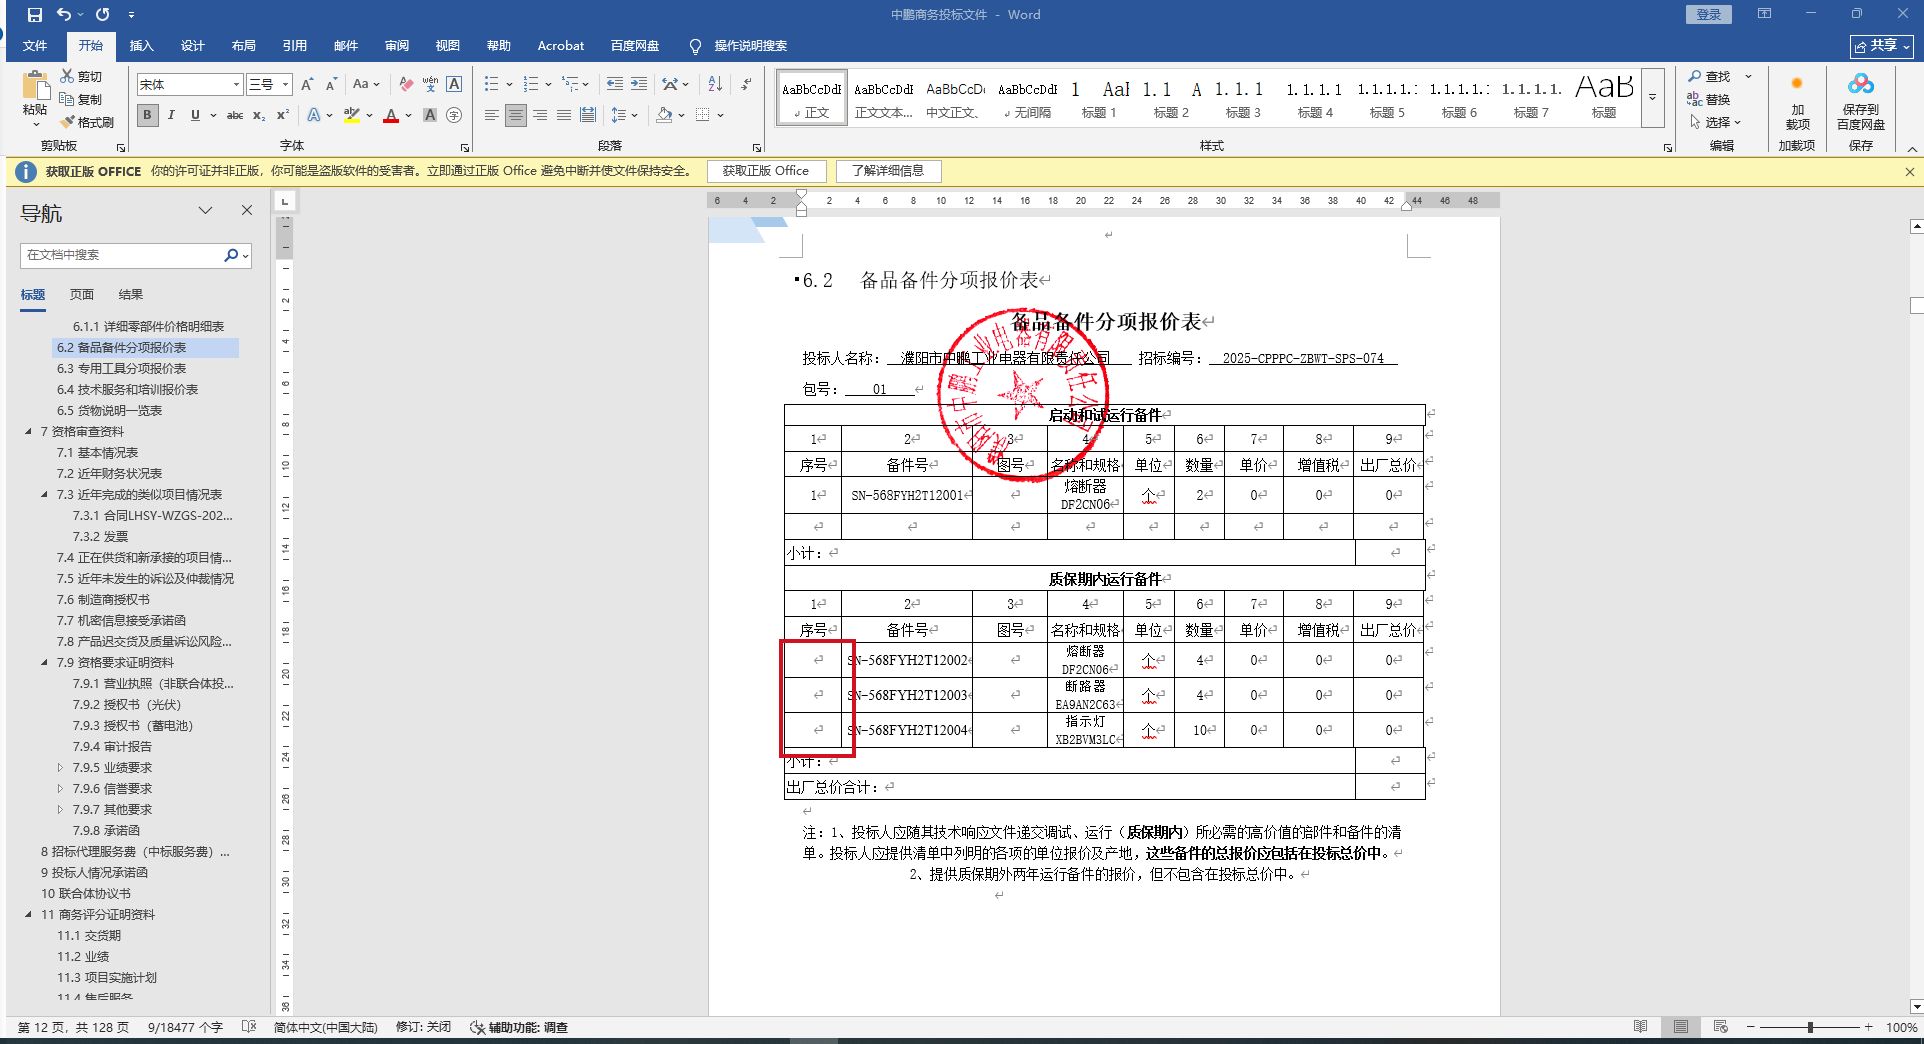Click the Redo icon in the title bar
This screenshot has height=1044, width=1924.
[102, 15]
